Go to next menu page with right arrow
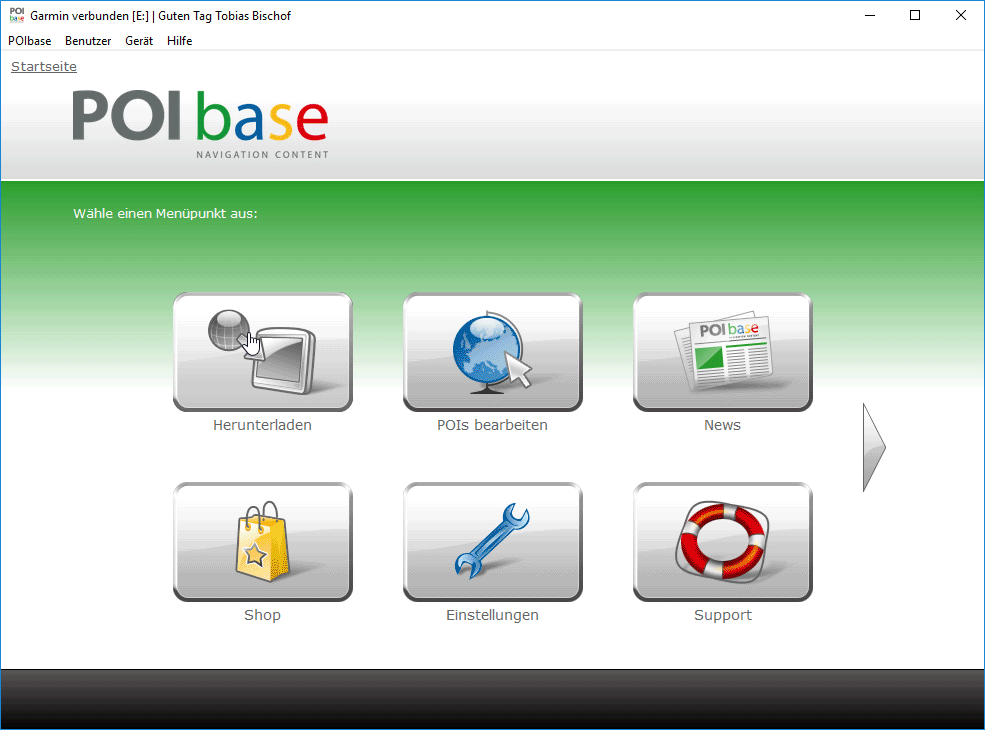 point(874,447)
